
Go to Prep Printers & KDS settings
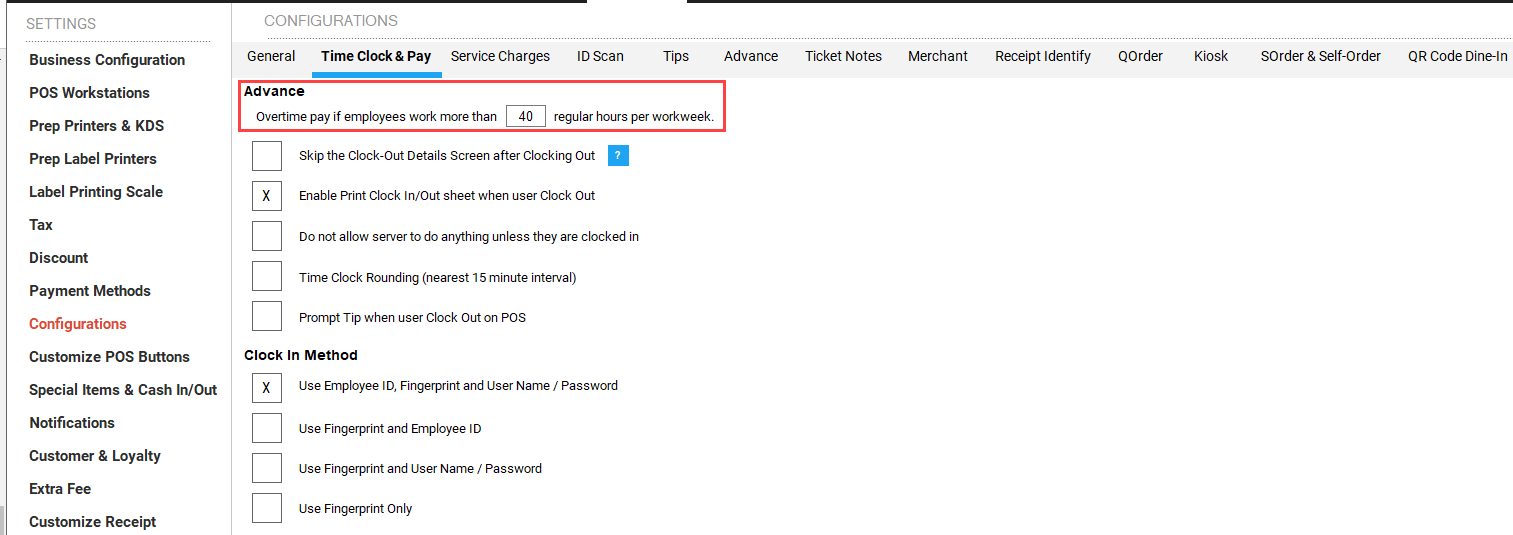[x=96, y=126]
